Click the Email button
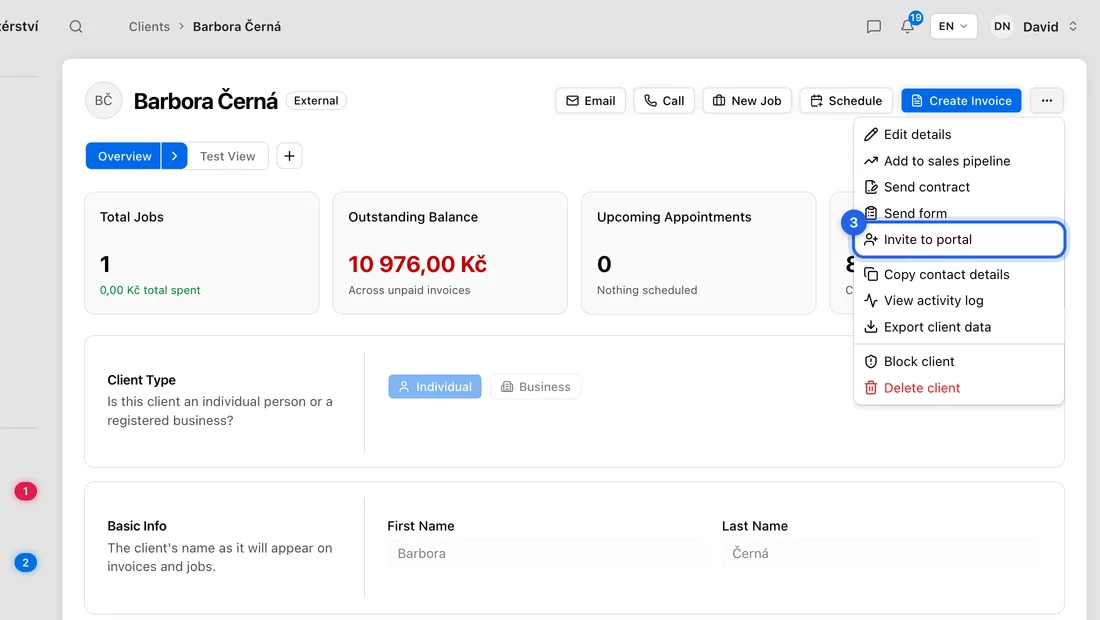 591,100
